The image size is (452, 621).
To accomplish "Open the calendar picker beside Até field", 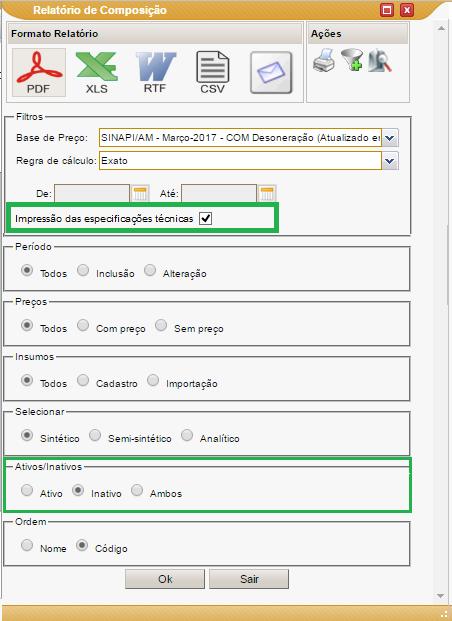I will 267,194.
